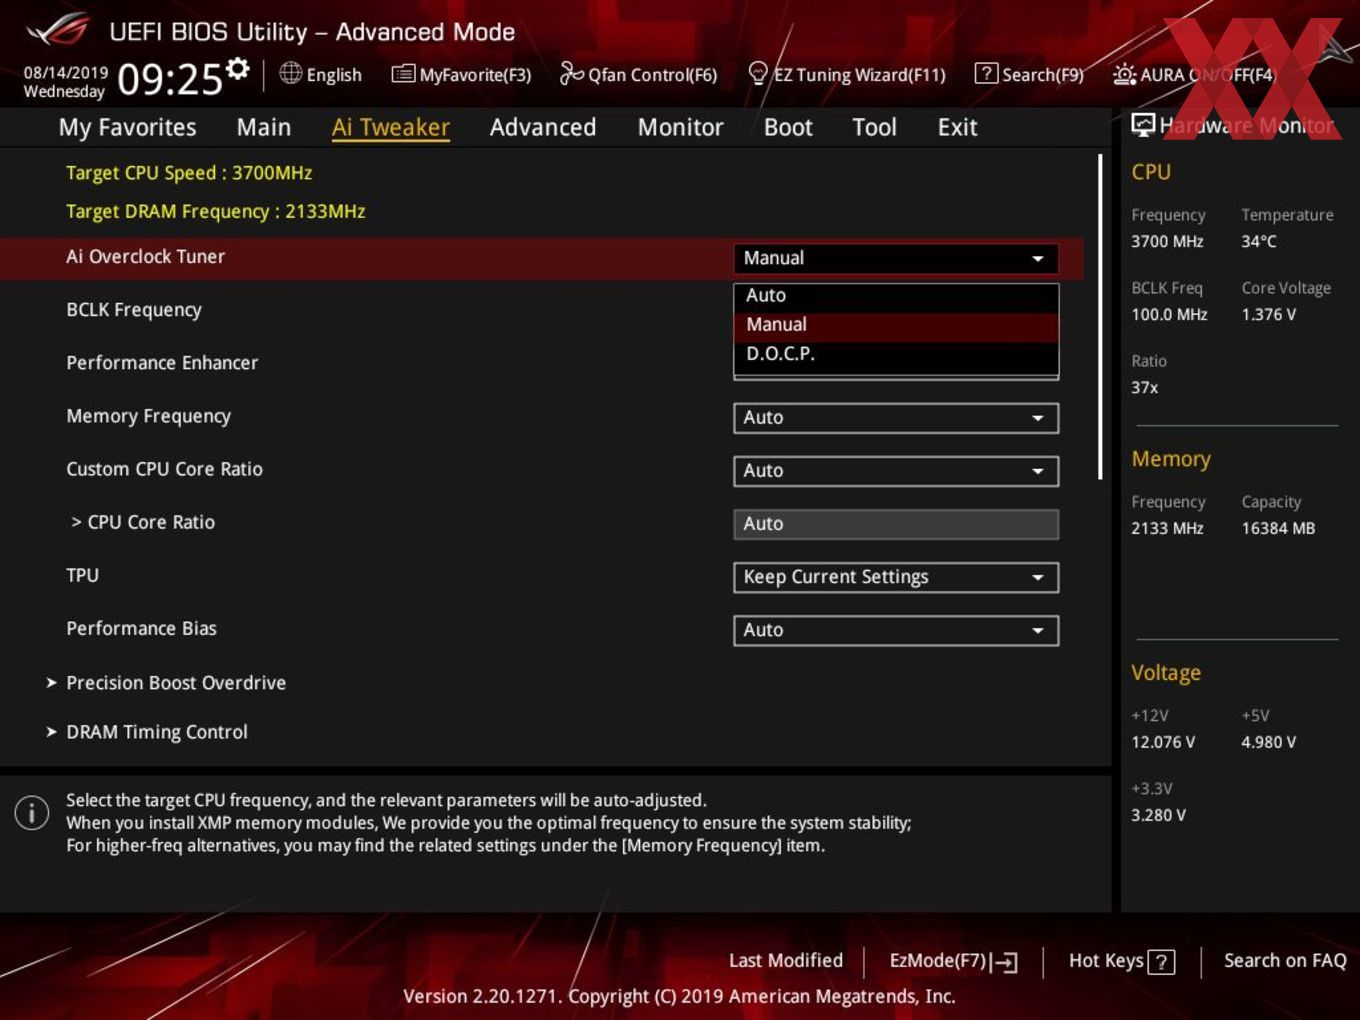The width and height of the screenshot is (1360, 1020).
Task: Select Manual in Ai Overclock Tuner list
Action: pyautogui.click(x=895, y=324)
